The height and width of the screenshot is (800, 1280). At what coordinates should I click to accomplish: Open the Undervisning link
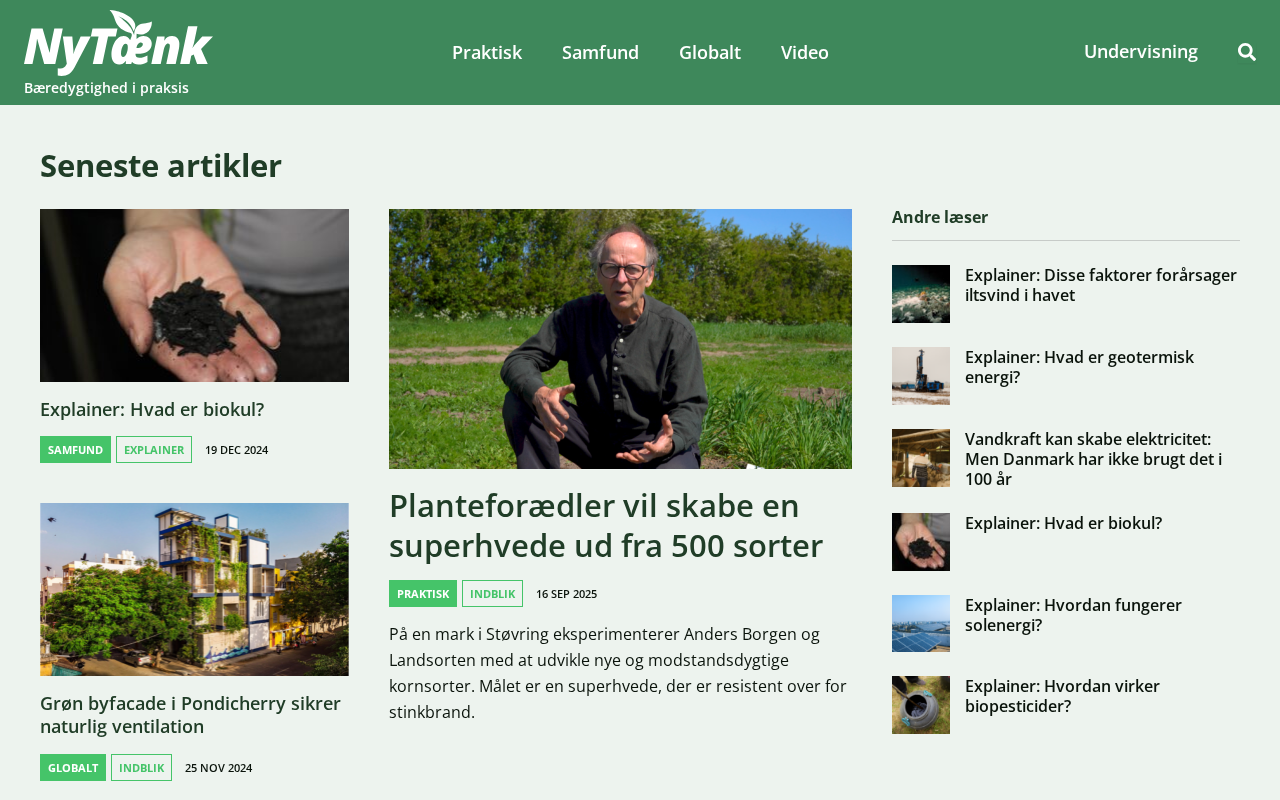[x=1141, y=51]
